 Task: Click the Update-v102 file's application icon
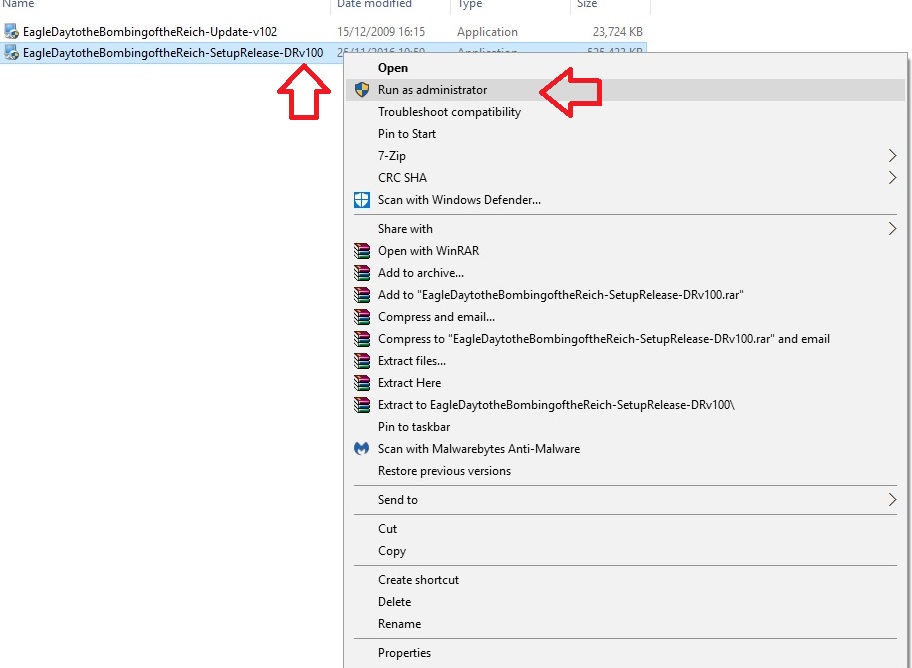[11, 31]
